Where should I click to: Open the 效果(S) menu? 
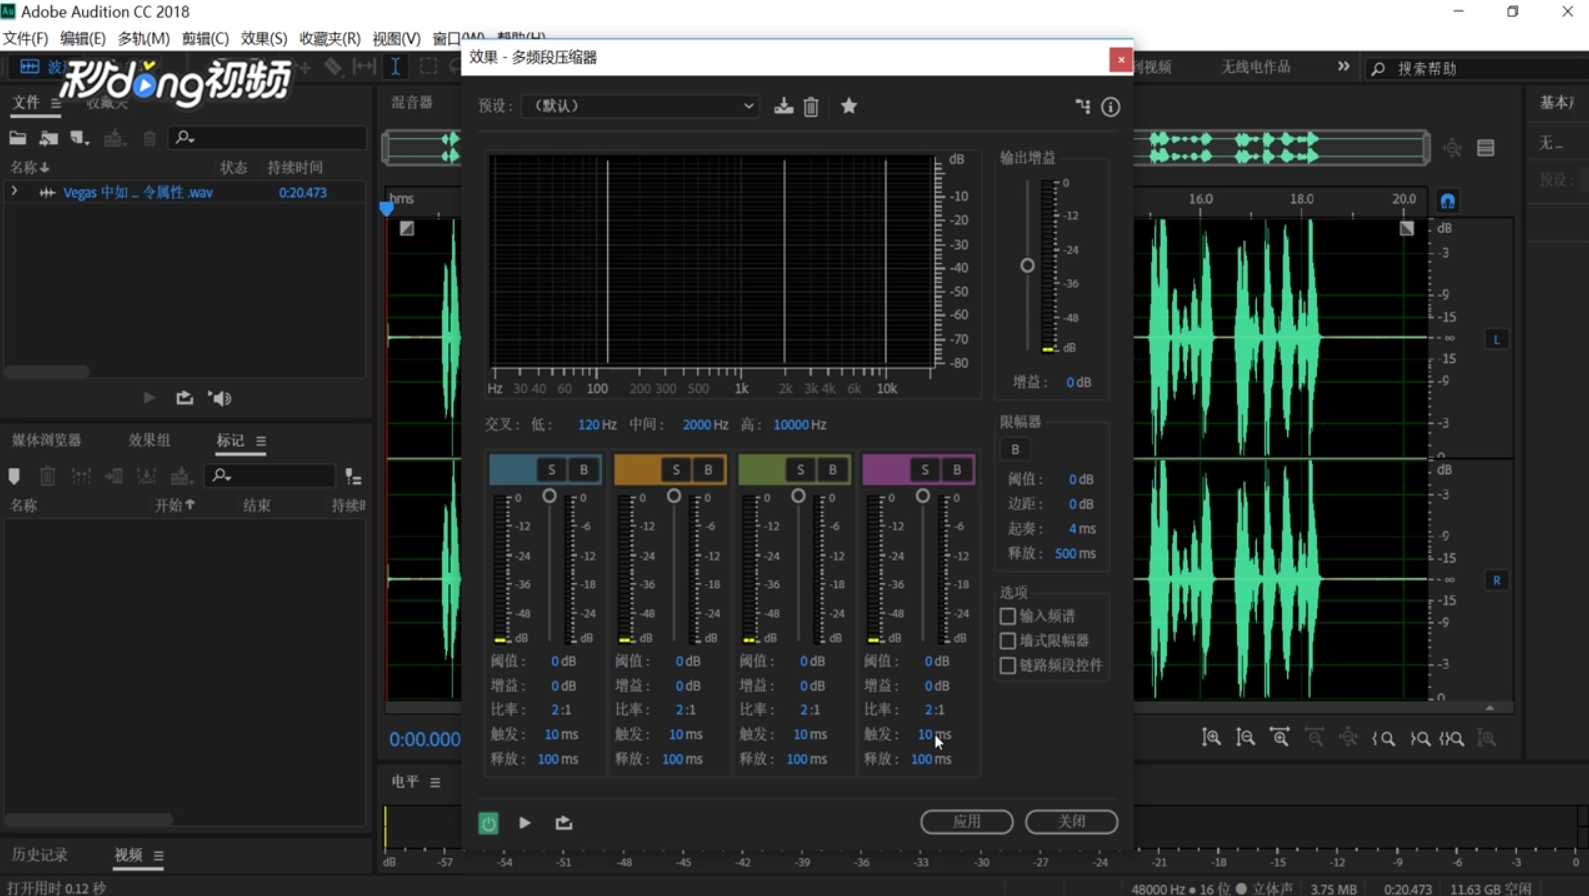click(264, 38)
